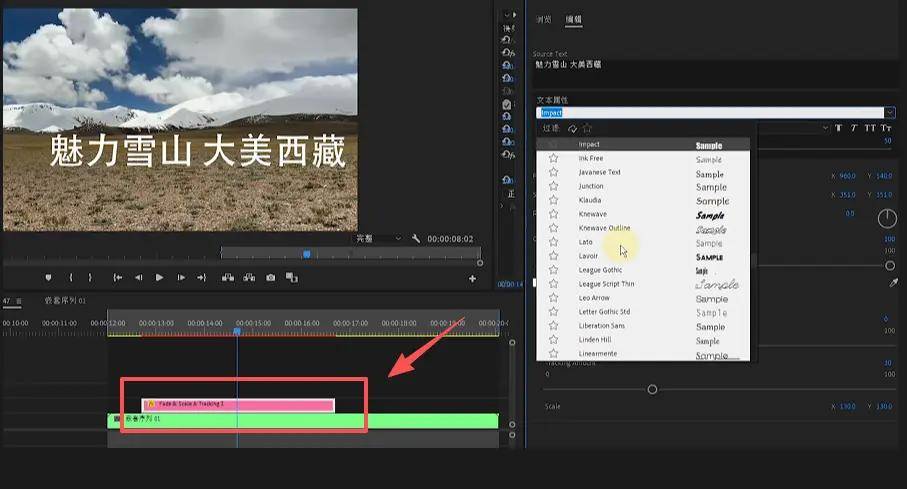Image resolution: width=907 pixels, height=489 pixels.
Task: Open monitor settings wrench icon
Action: click(x=415, y=238)
